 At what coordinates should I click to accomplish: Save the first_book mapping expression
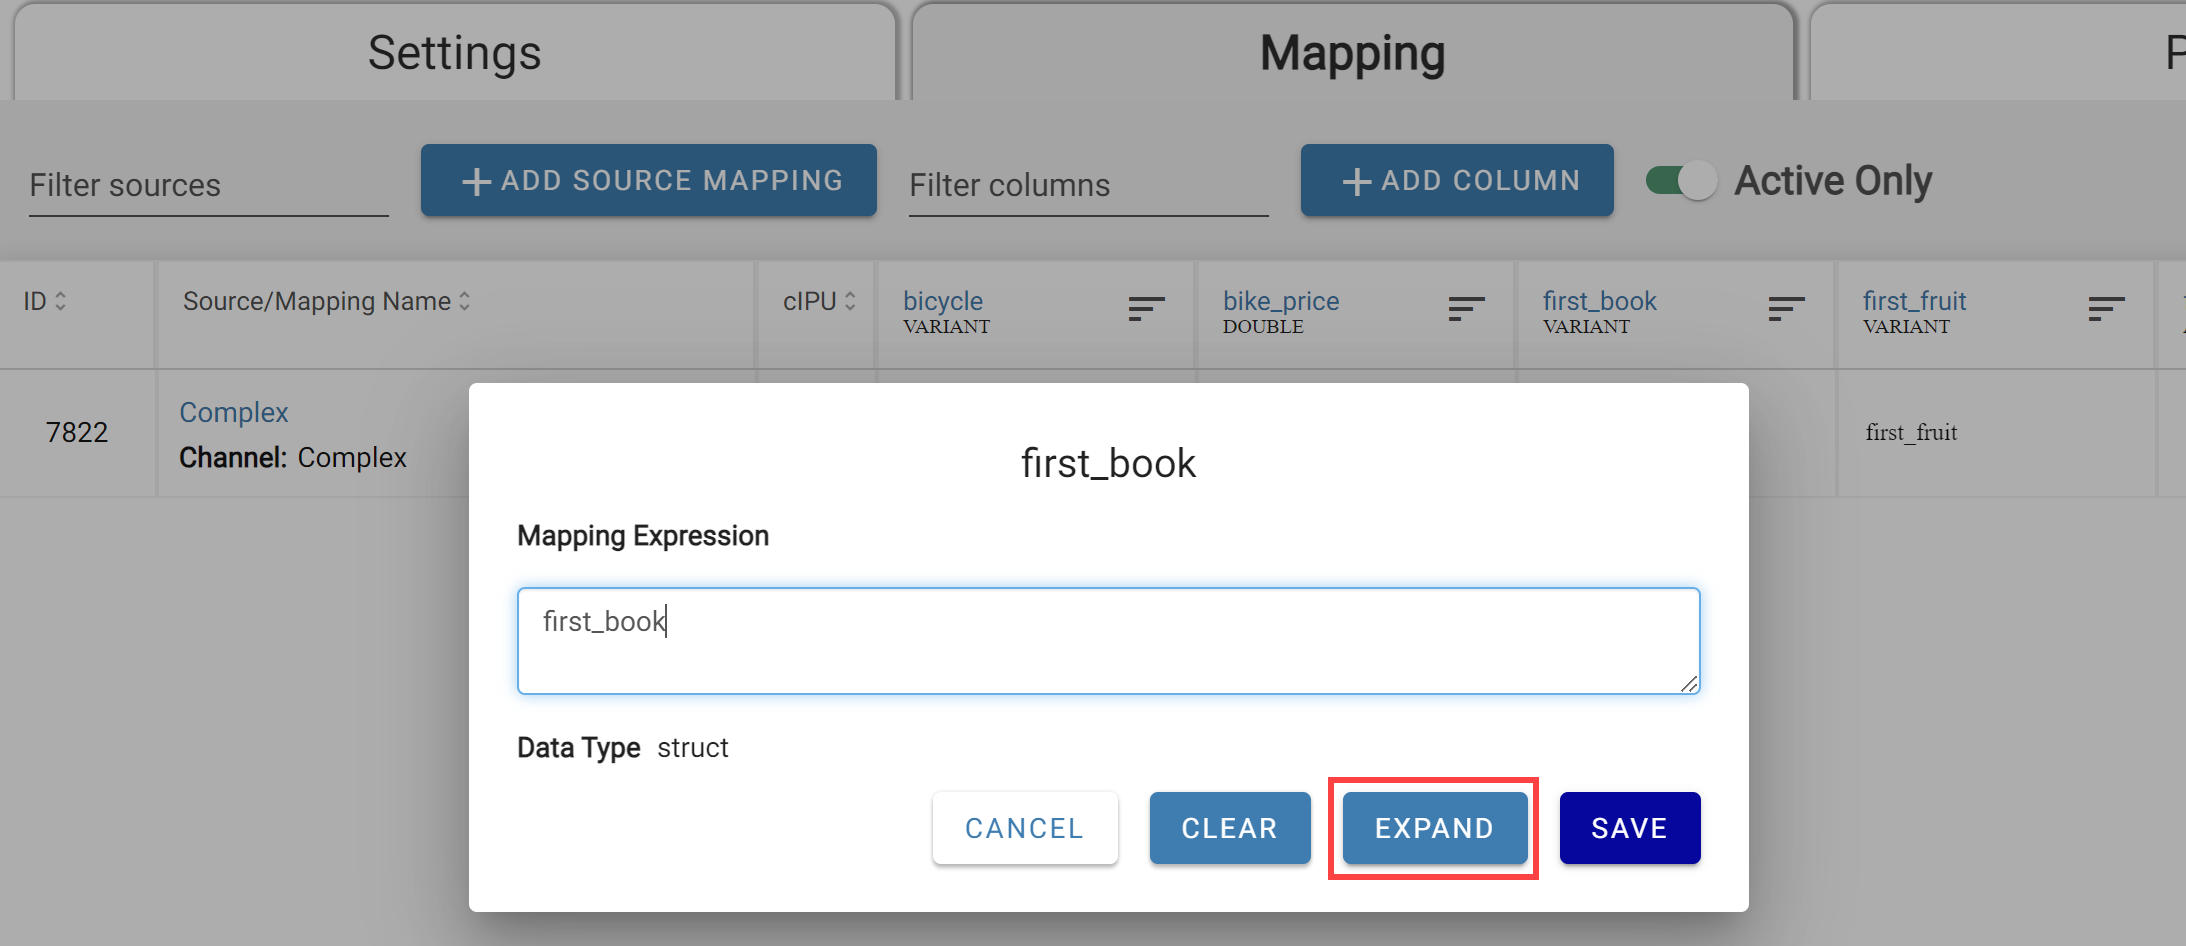1629,828
